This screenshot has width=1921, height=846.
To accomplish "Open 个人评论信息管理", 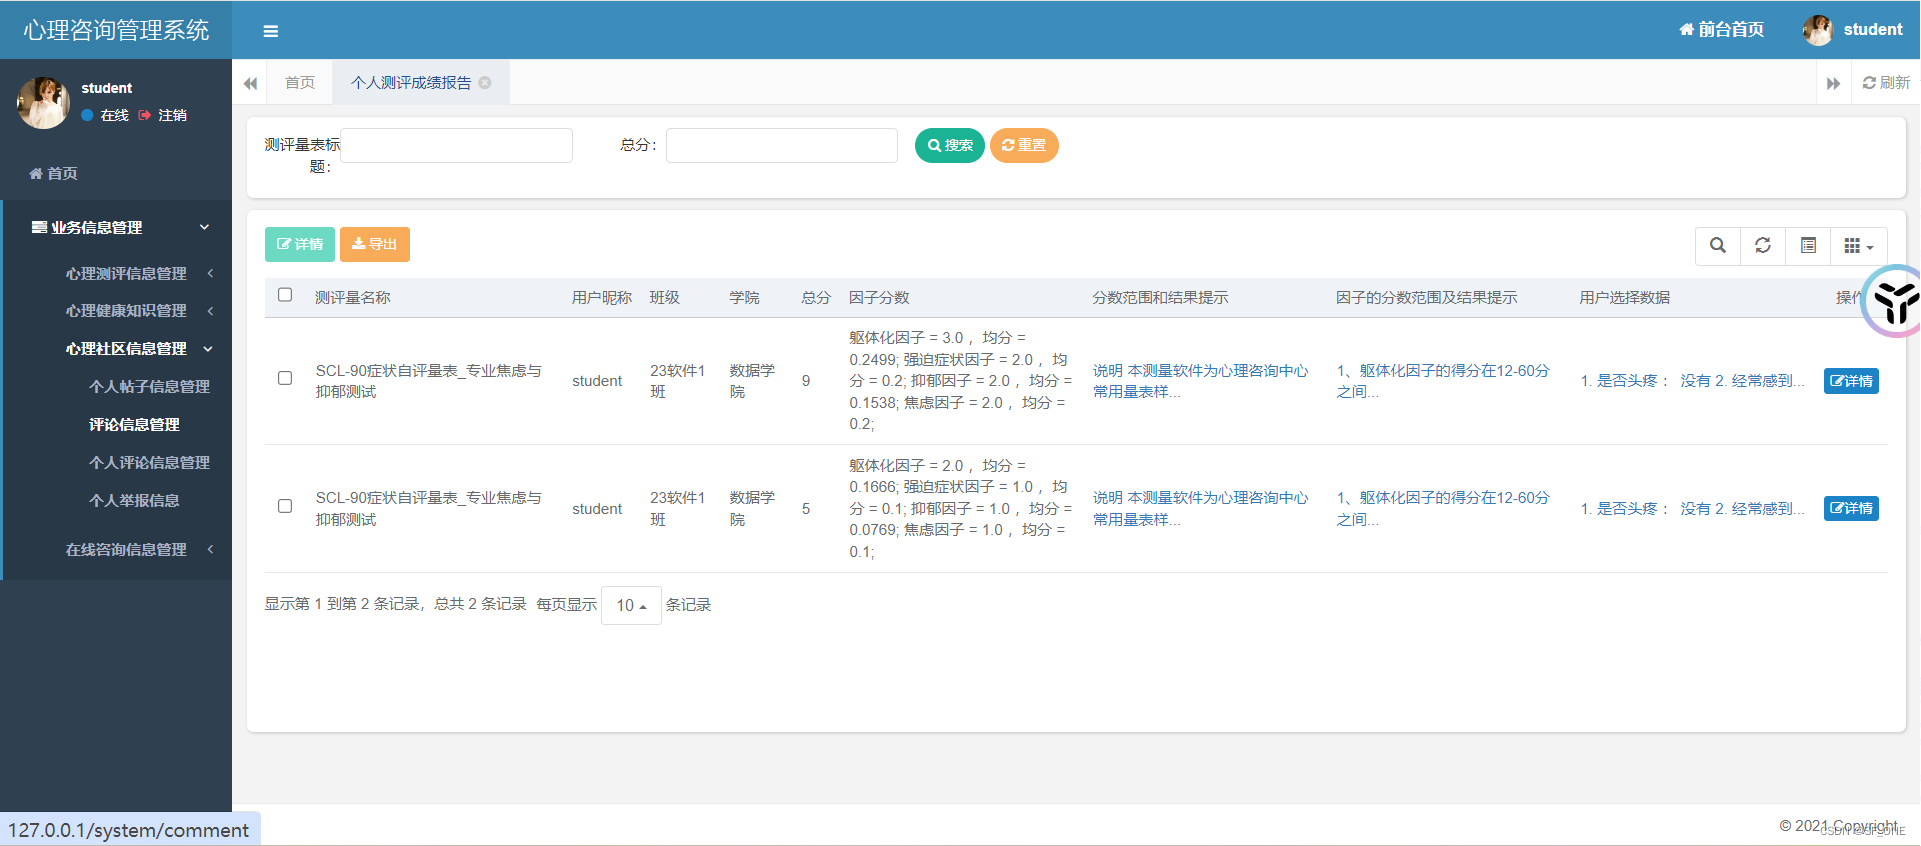I will pos(149,463).
